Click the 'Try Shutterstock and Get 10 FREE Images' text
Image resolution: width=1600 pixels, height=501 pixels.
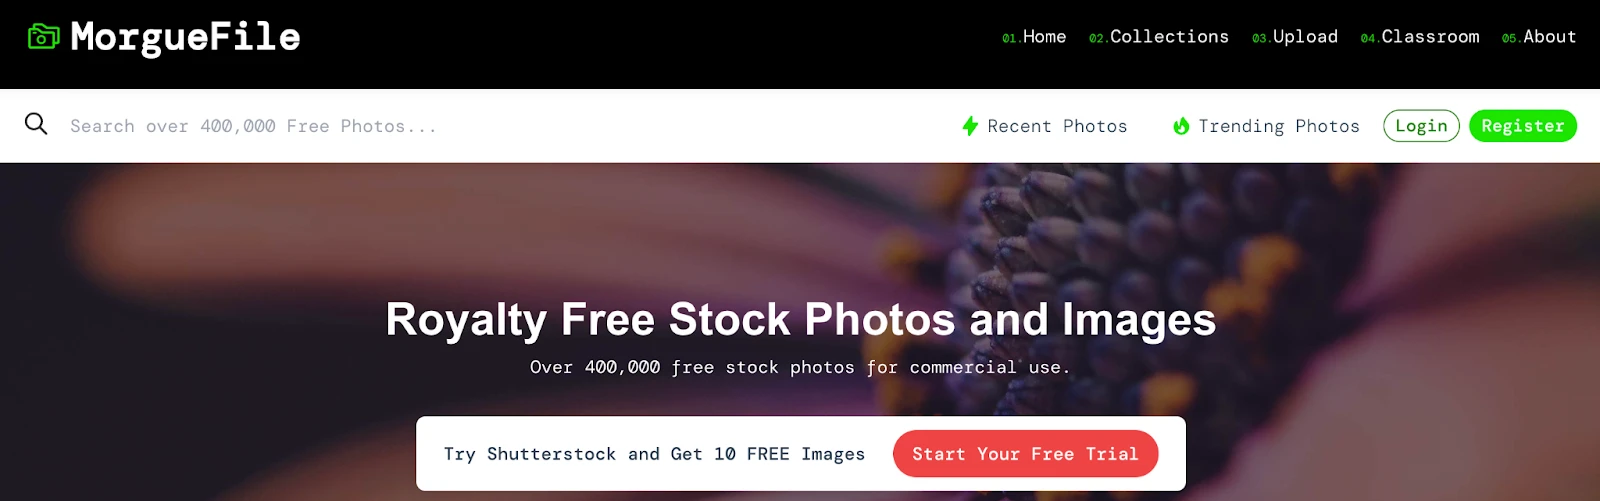click(654, 454)
